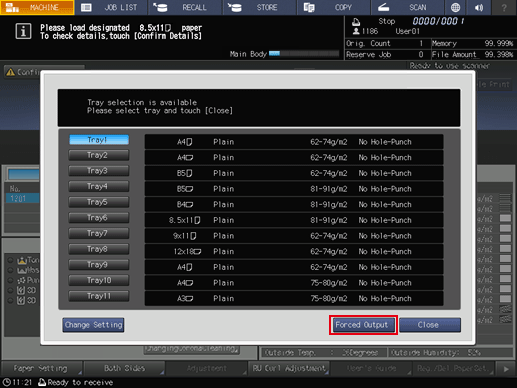The width and height of the screenshot is (517, 388).
Task: Open RU Curl Adjustment menu
Action: [289, 368]
